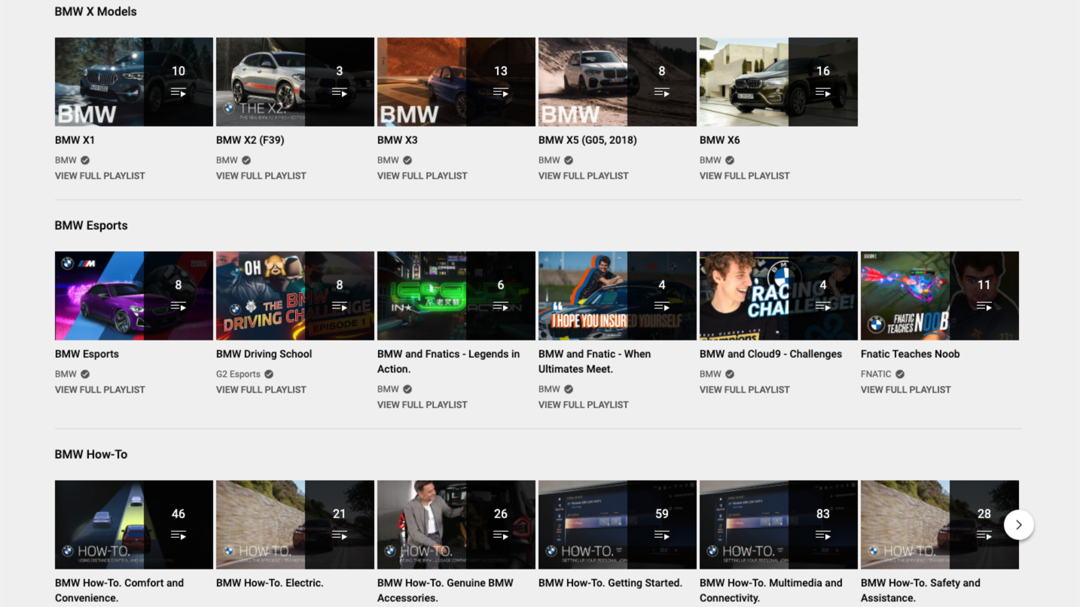Image resolution: width=1080 pixels, height=607 pixels.
Task: View full playlist for BMW and Cloud9 - Challenges
Action: pyautogui.click(x=745, y=389)
